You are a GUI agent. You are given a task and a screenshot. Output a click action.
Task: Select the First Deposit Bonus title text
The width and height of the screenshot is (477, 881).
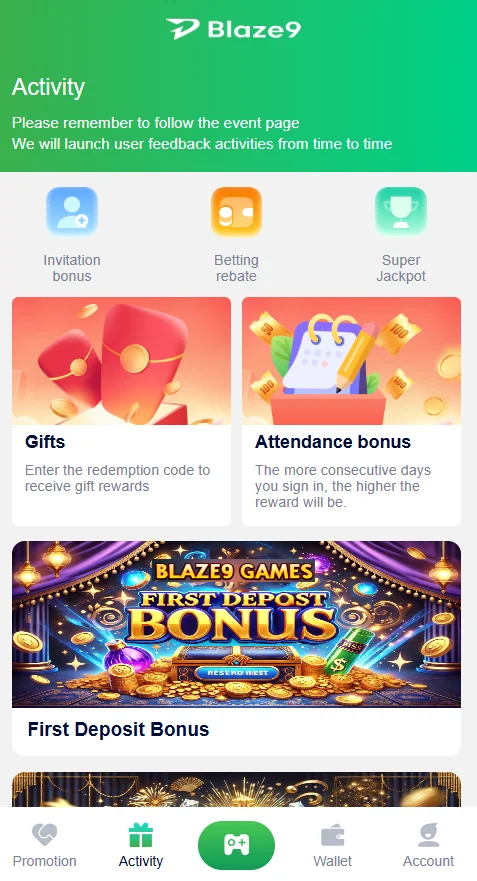[119, 729]
